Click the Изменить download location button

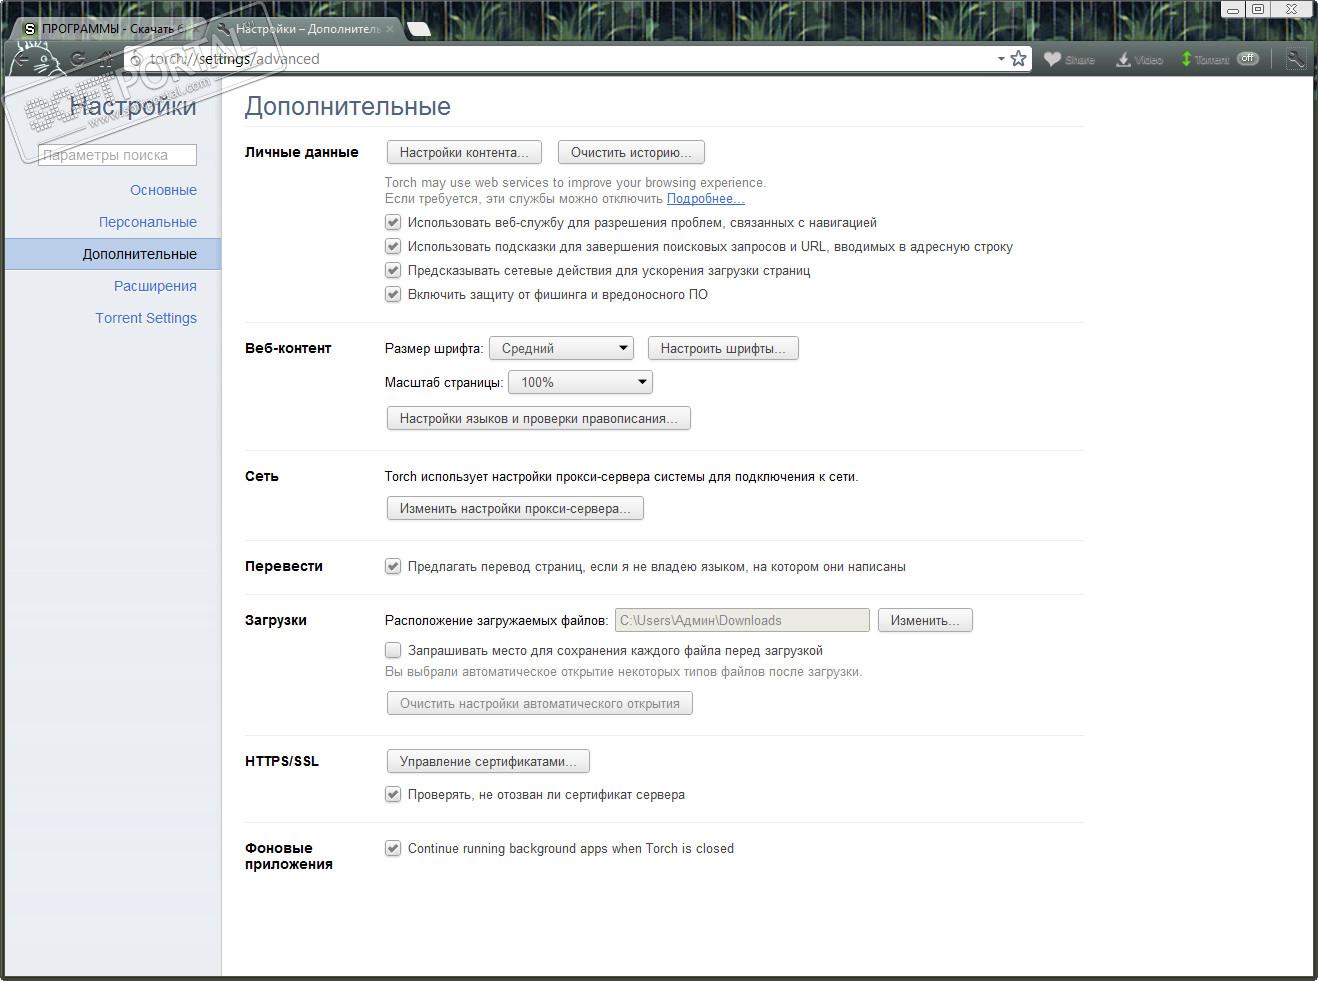925,620
